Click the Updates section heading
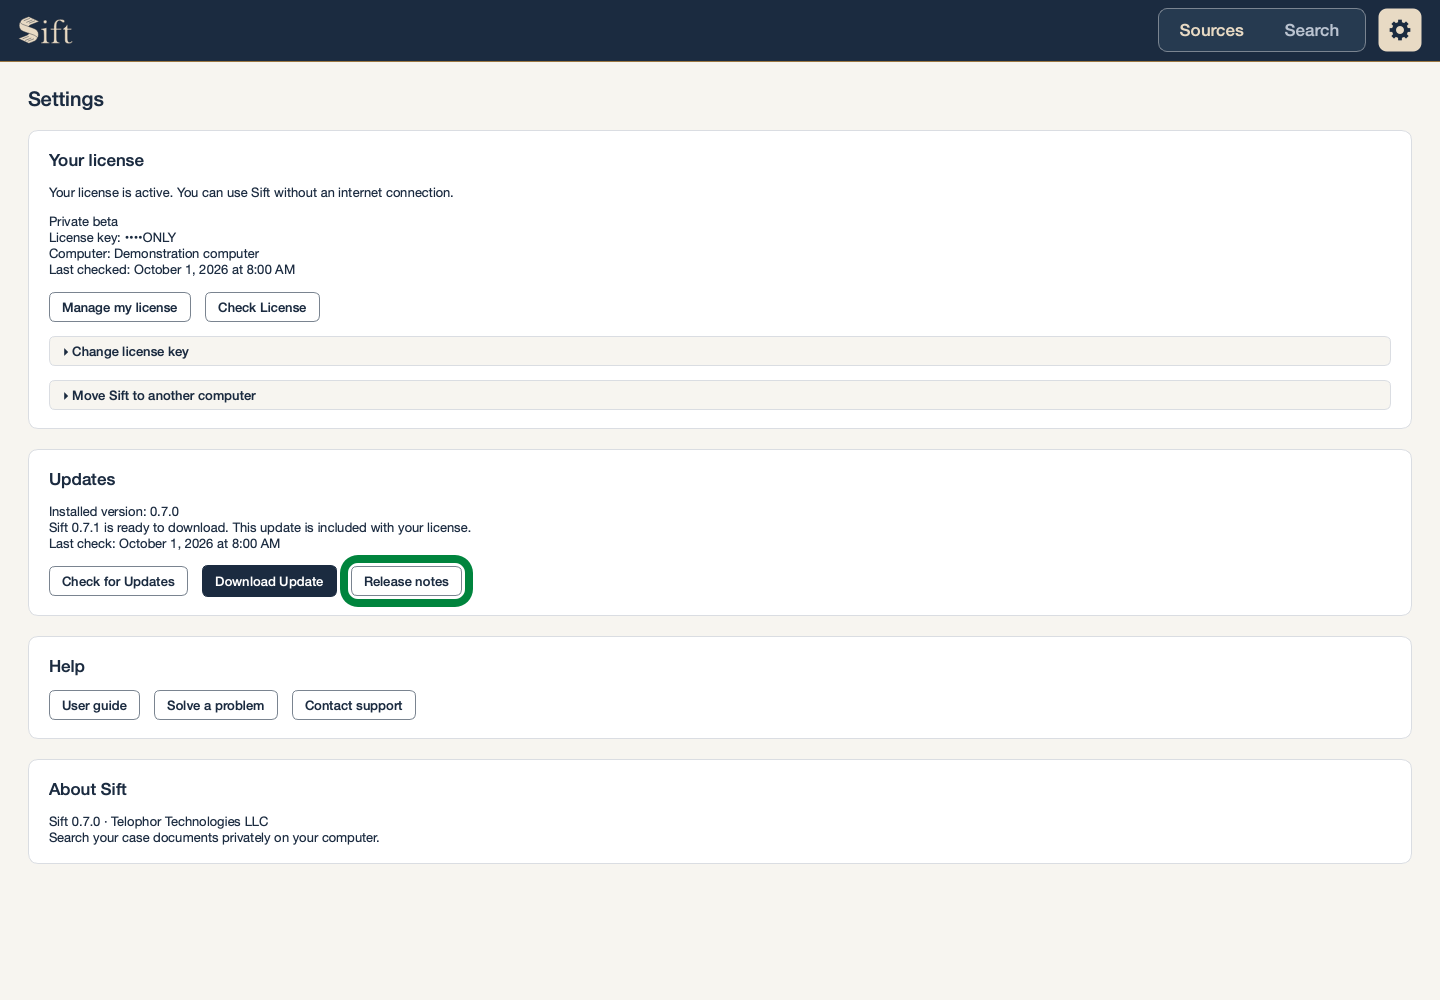 82,479
